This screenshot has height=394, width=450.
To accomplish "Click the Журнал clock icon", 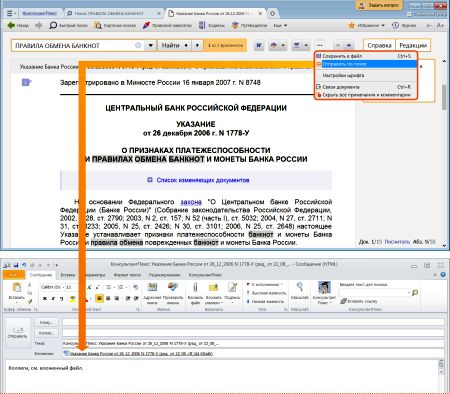I will [395, 25].
